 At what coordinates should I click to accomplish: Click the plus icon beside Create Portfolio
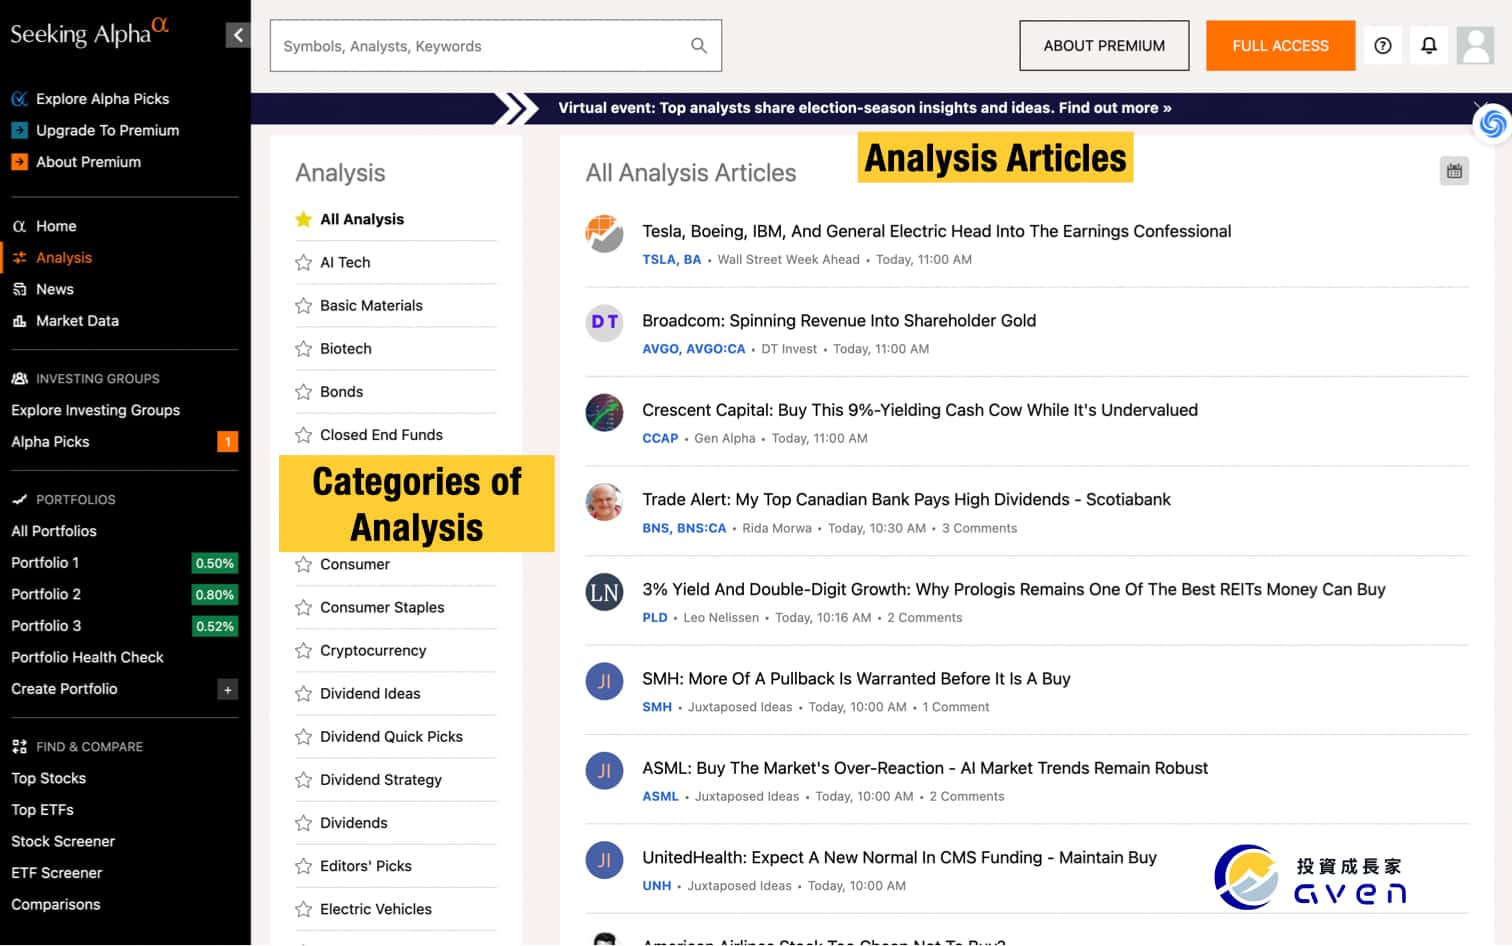pos(228,689)
